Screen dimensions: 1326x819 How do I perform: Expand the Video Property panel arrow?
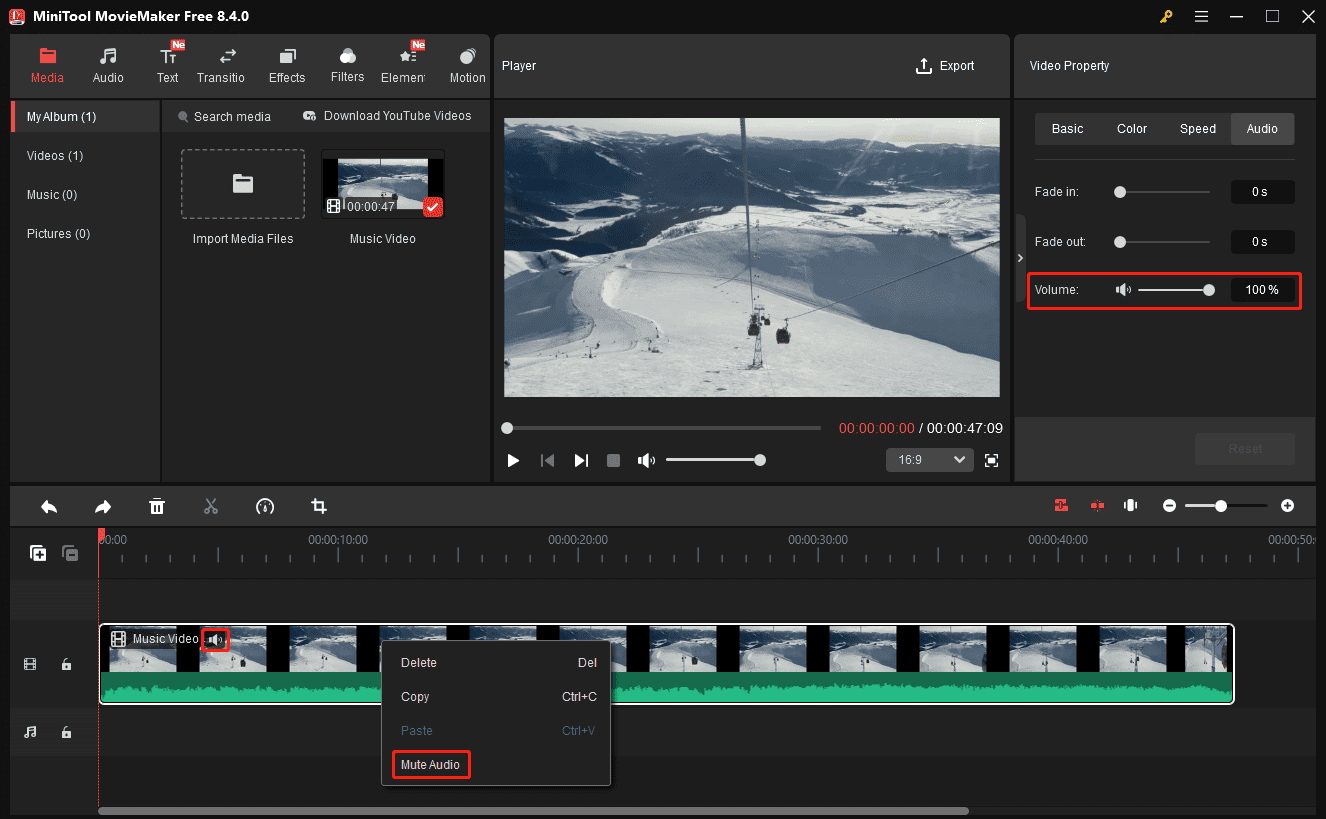tap(1020, 257)
